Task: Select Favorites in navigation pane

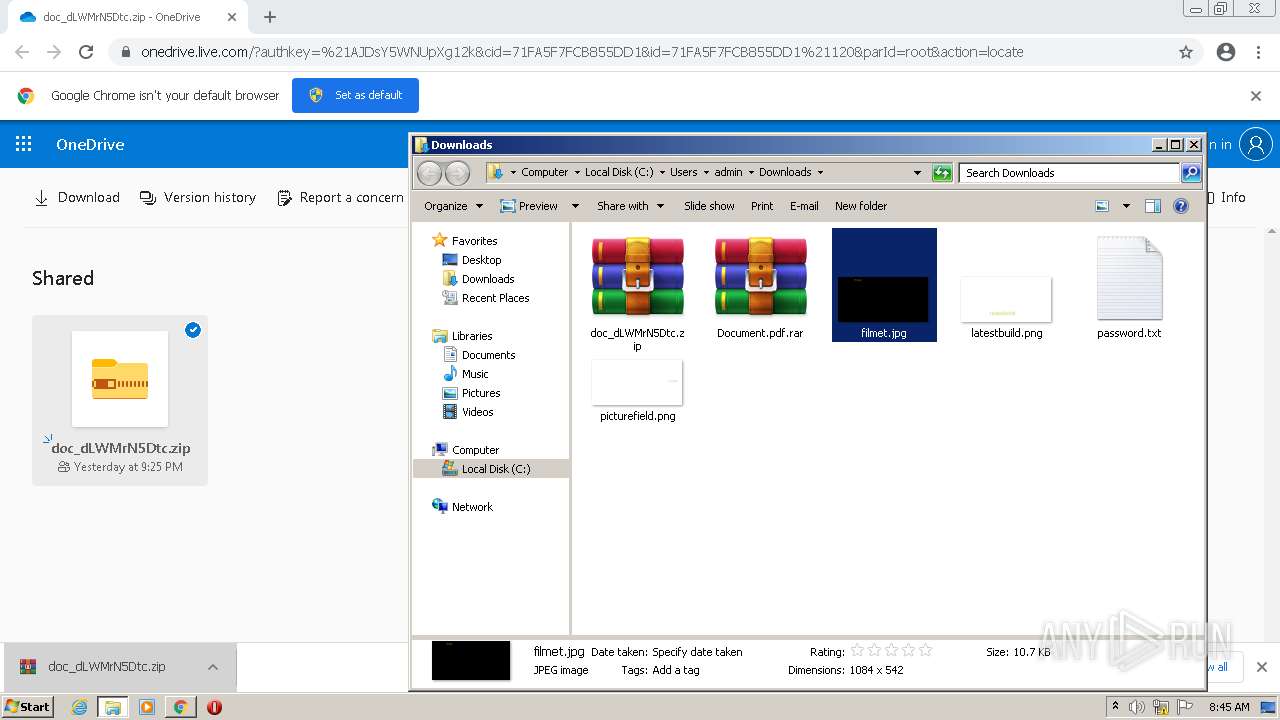Action: click(465, 241)
